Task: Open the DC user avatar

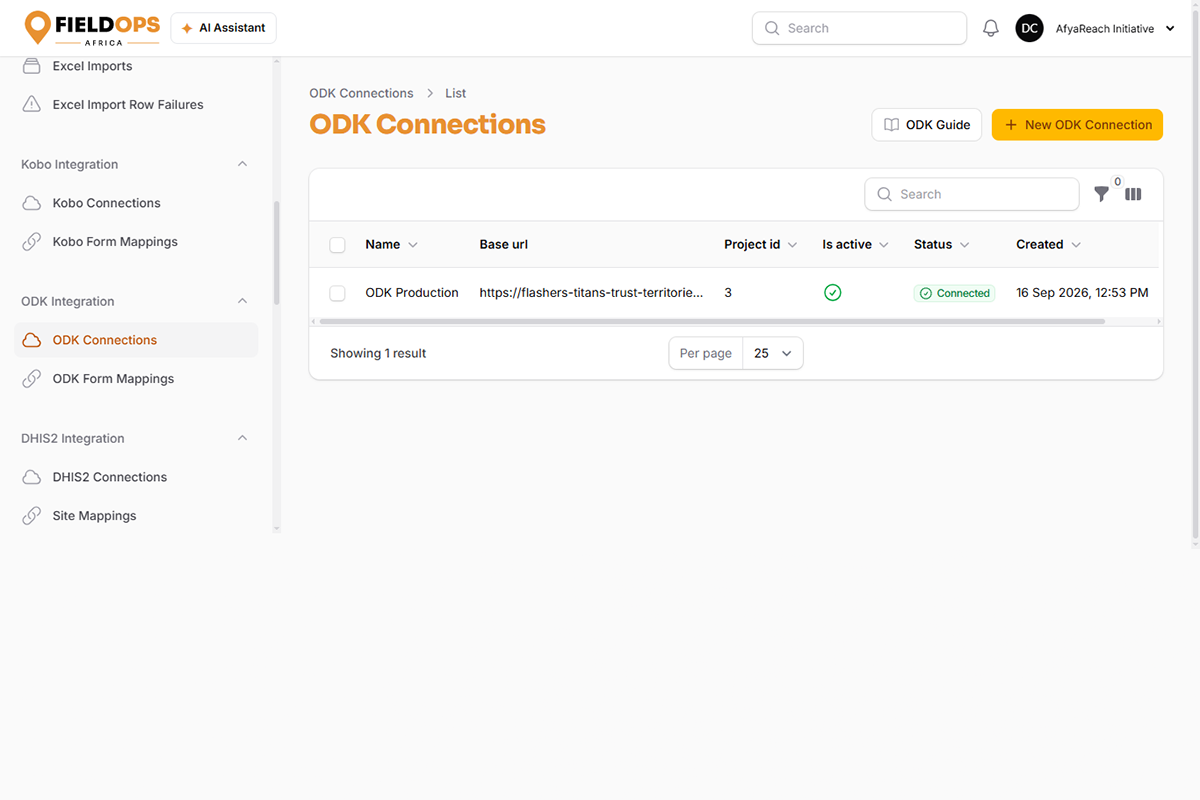Action: (x=1029, y=29)
